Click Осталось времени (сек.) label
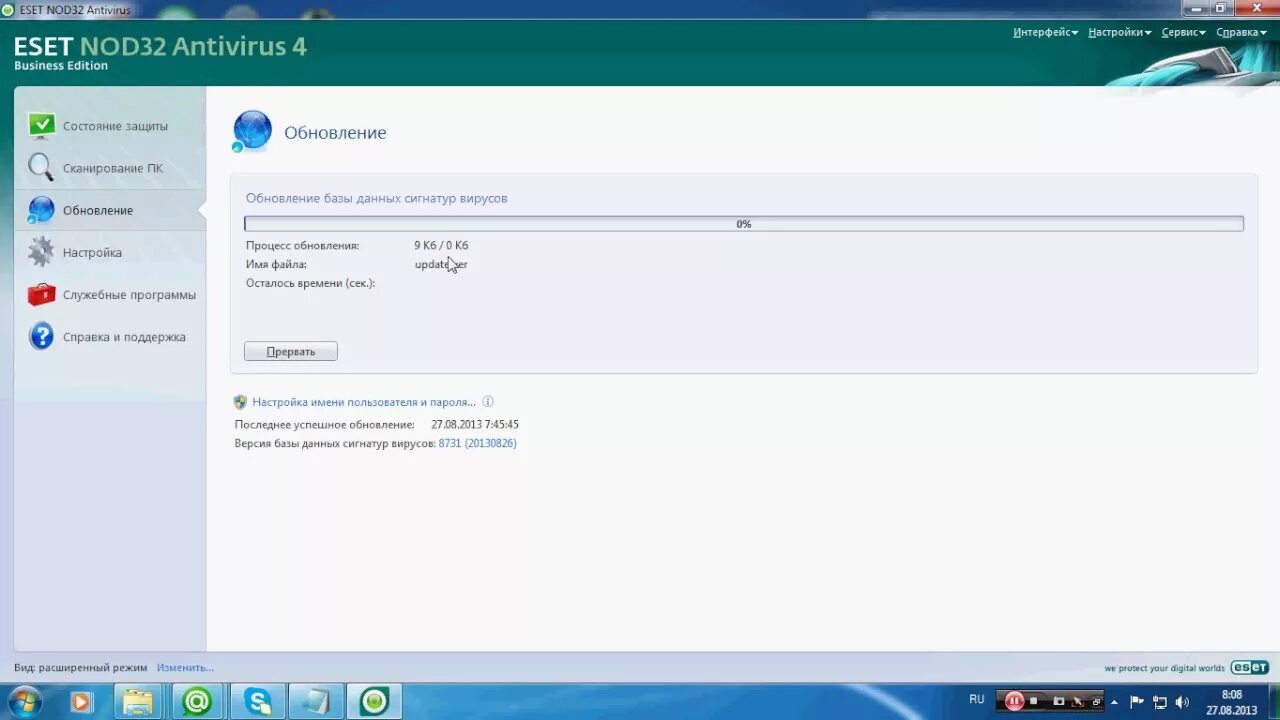This screenshot has height=720, width=1280. tap(311, 283)
